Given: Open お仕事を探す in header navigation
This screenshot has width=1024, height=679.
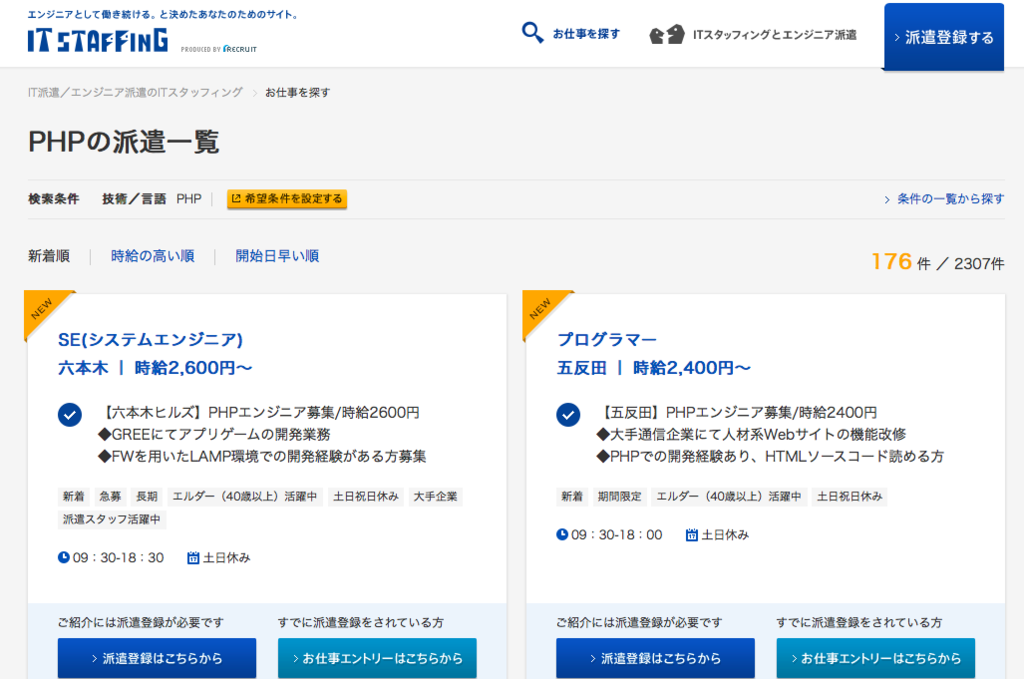Looking at the screenshot, I should 586,34.
